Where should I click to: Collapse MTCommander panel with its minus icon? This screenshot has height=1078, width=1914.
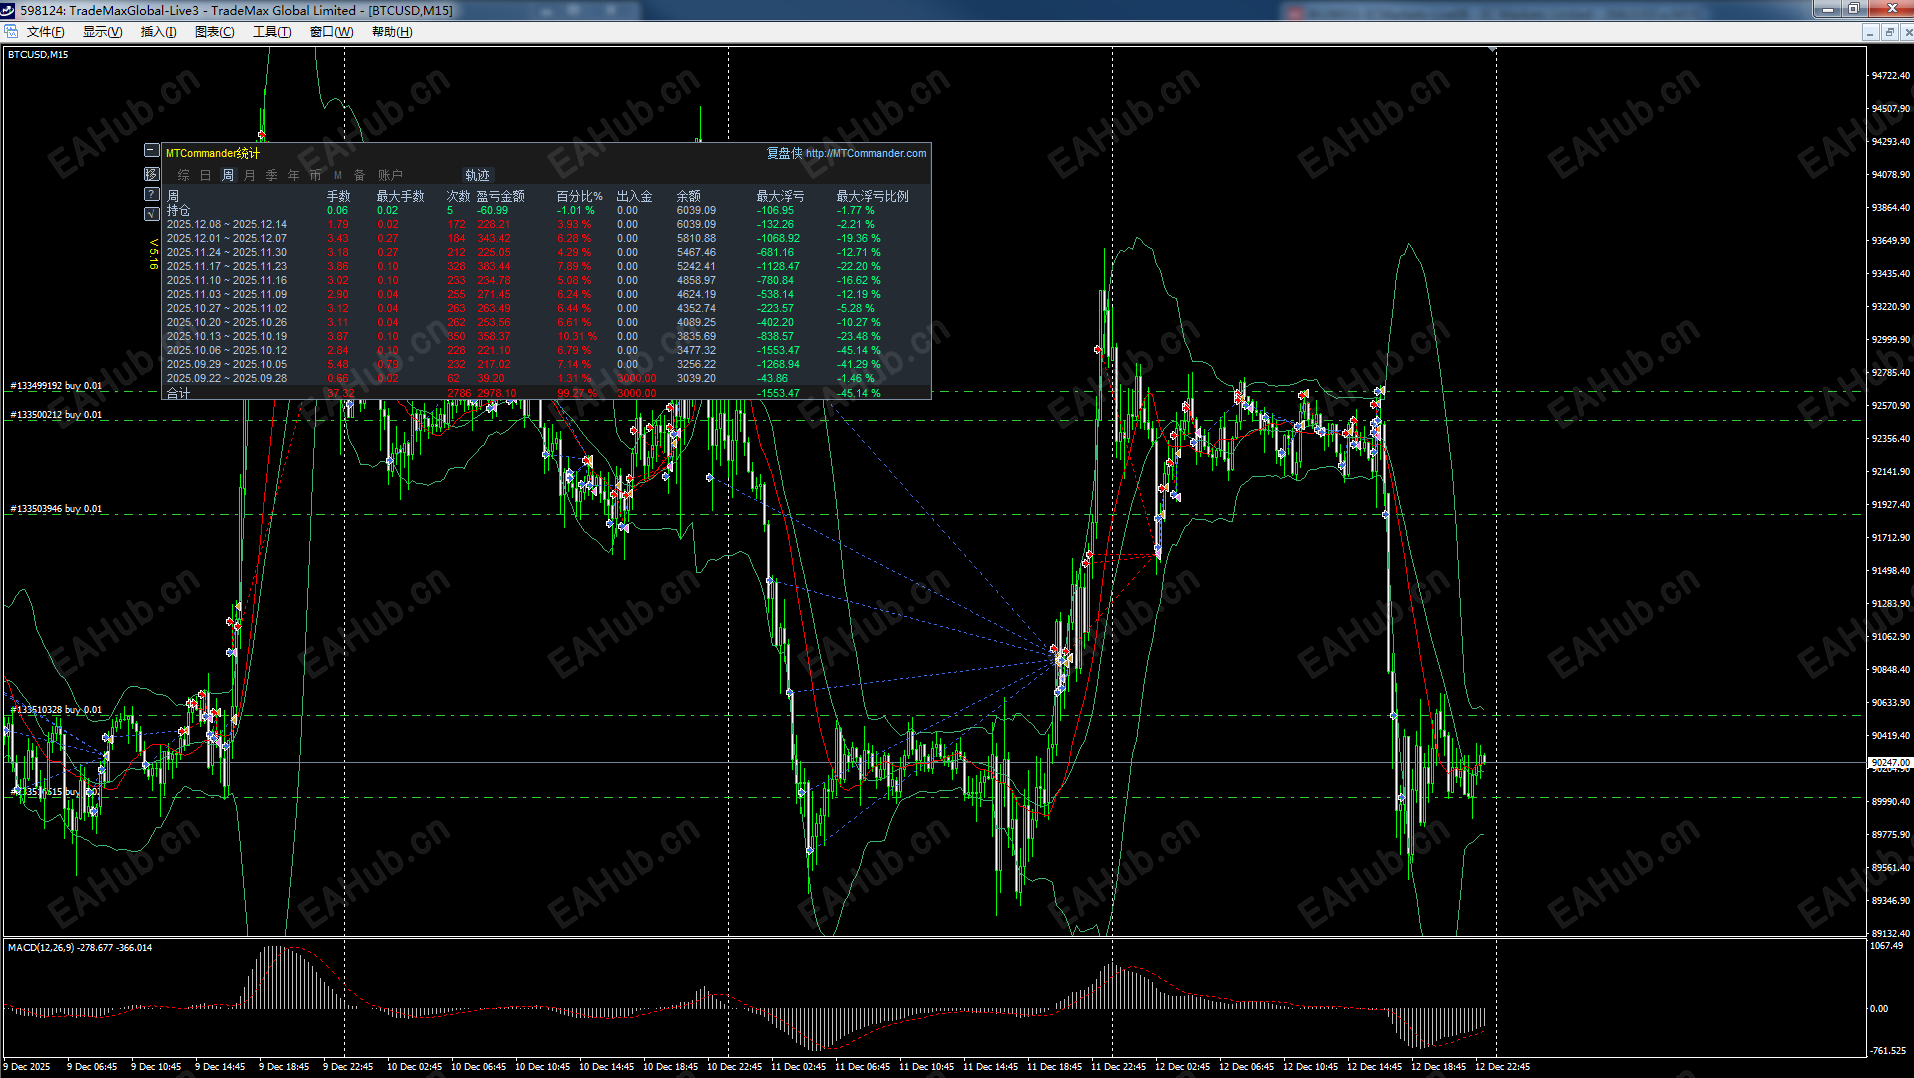(x=151, y=151)
